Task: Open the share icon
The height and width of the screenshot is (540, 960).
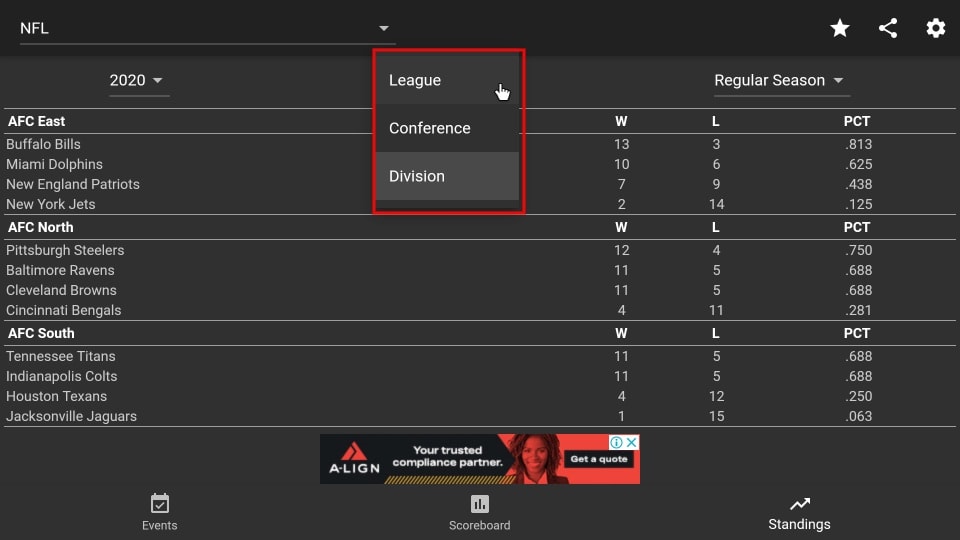Action: [888, 28]
